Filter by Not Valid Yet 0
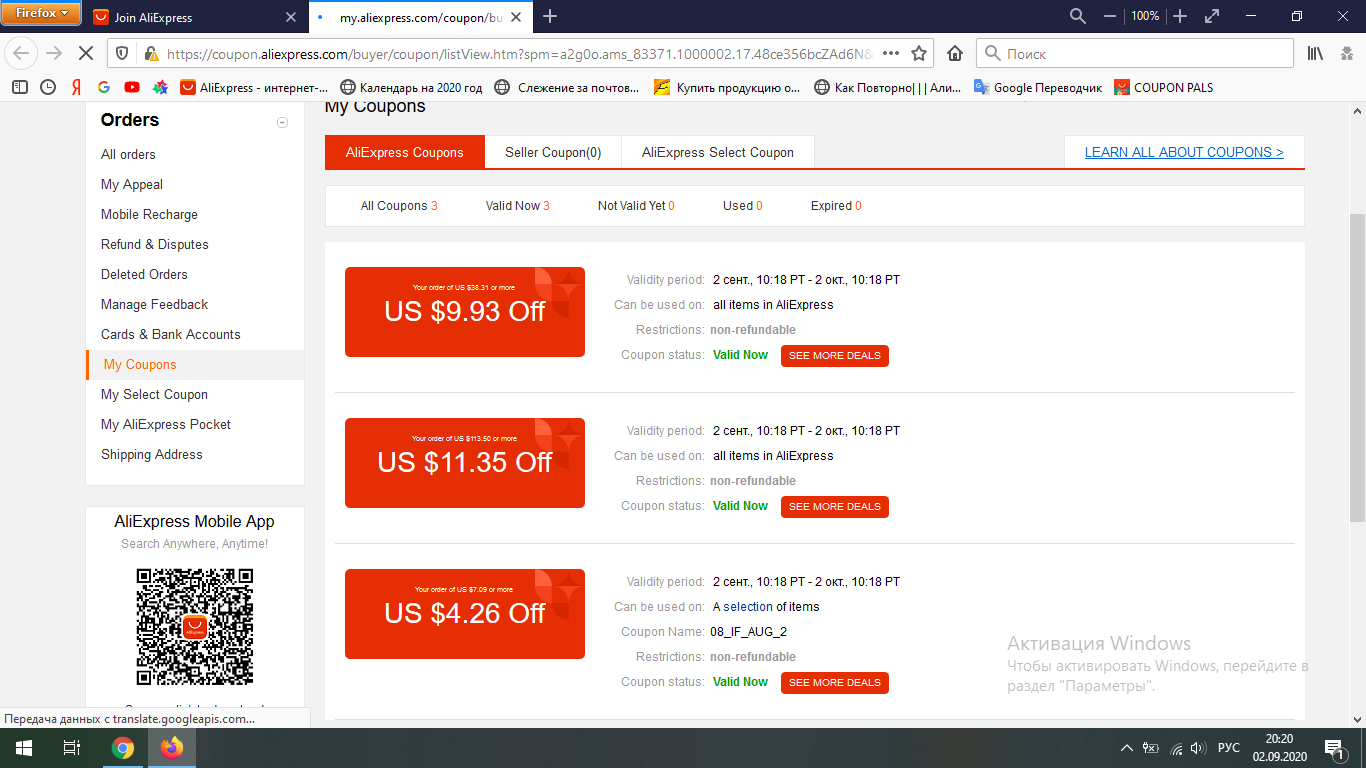Viewport: 1366px width, 768px height. (636, 205)
